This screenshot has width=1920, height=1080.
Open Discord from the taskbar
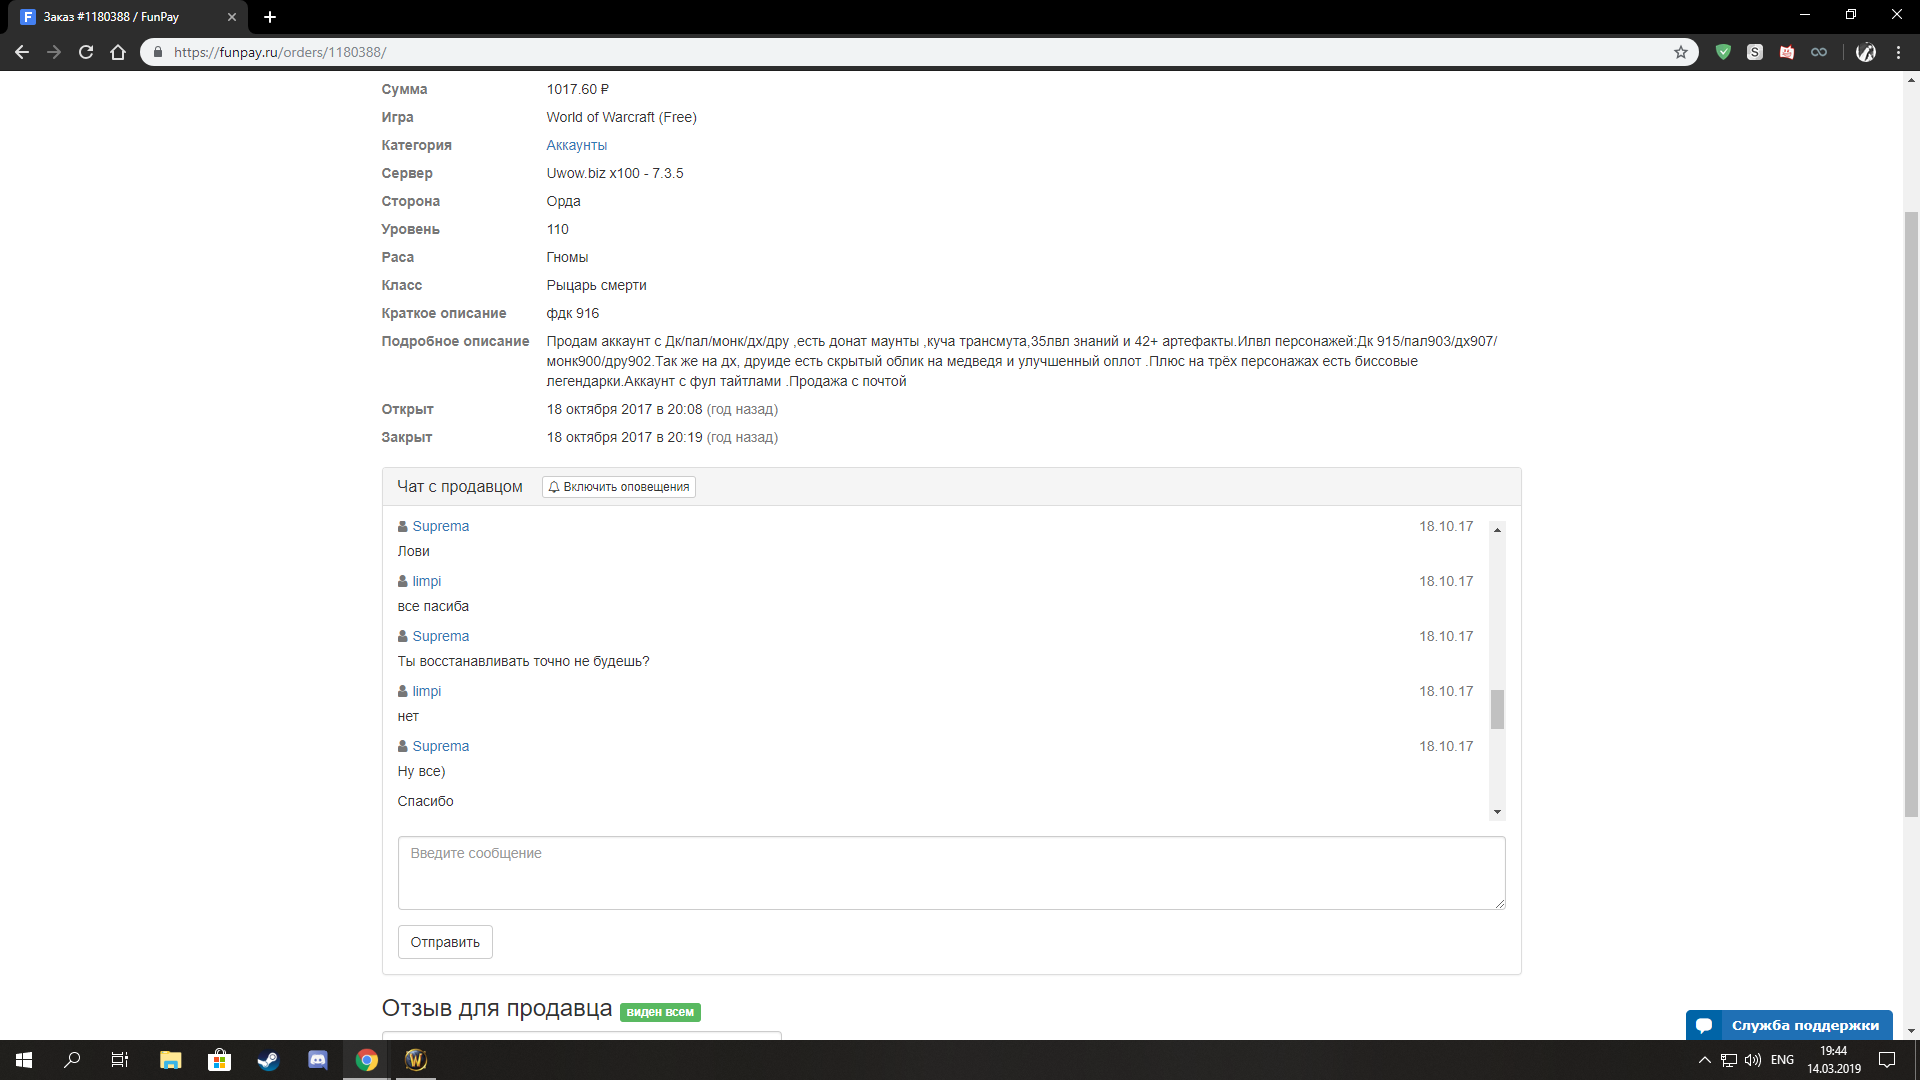tap(318, 1060)
